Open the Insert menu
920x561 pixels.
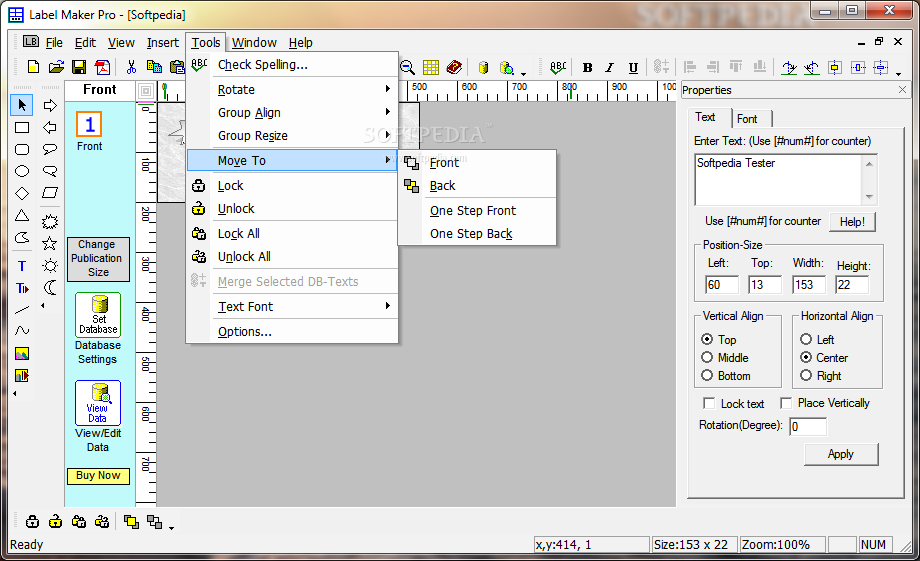[x=163, y=43]
